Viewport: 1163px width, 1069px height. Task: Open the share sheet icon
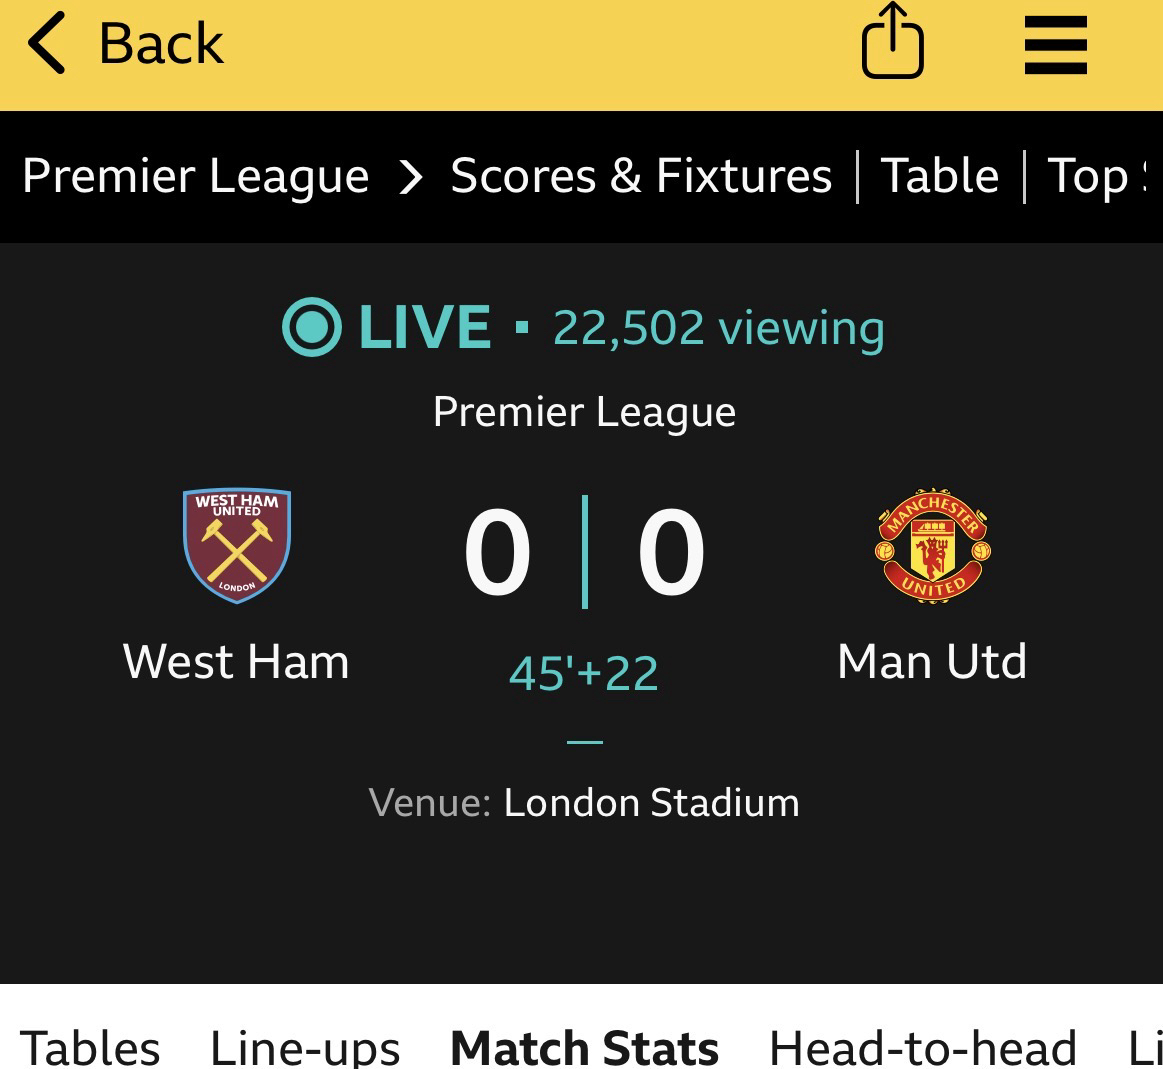pyautogui.click(x=892, y=42)
